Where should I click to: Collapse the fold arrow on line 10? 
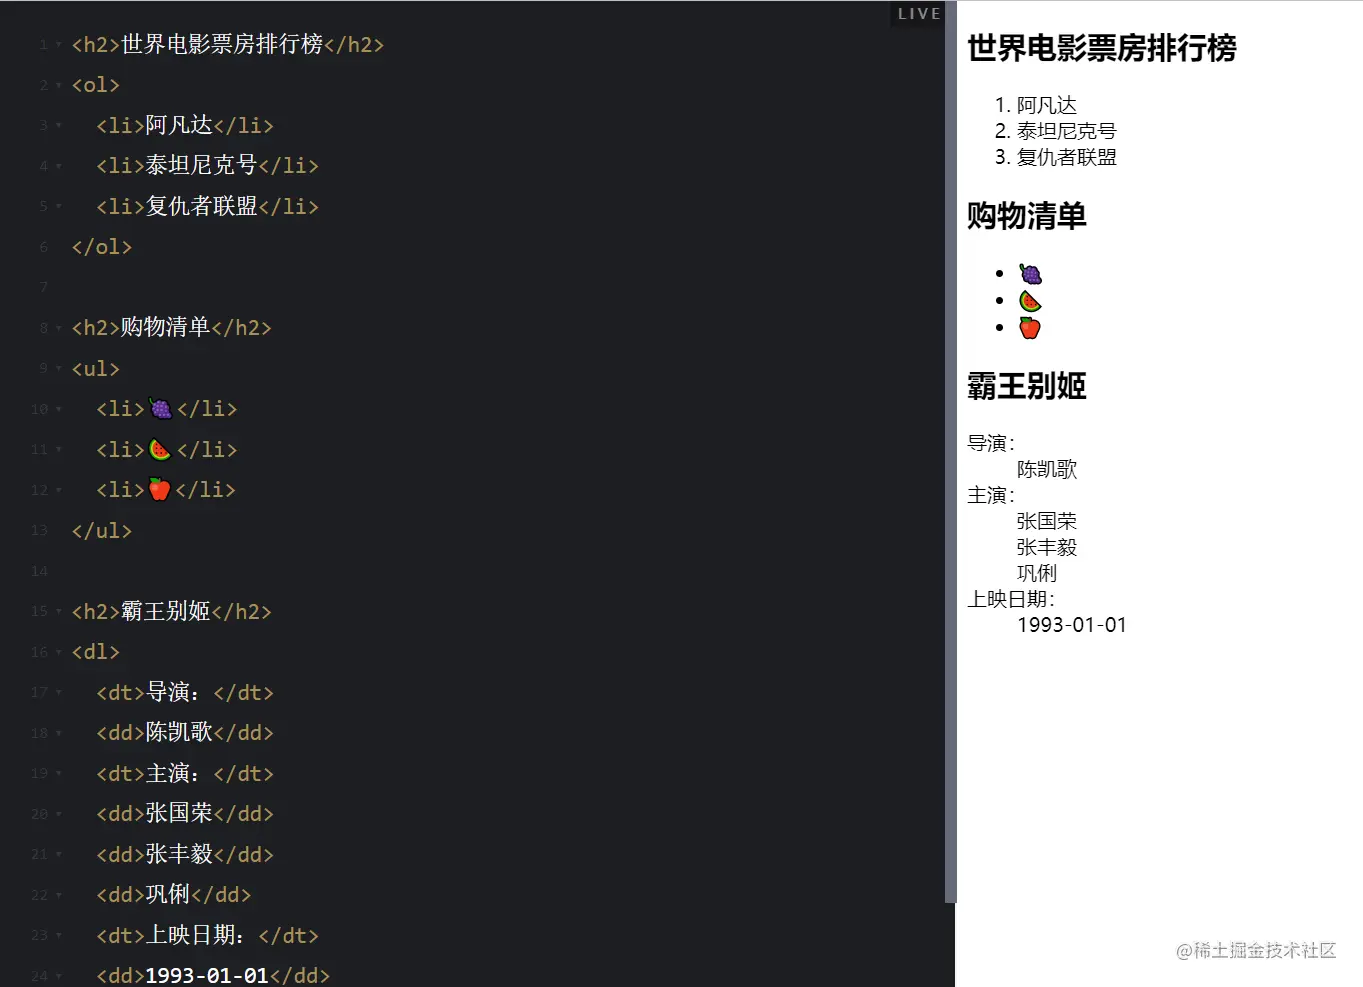click(x=59, y=409)
